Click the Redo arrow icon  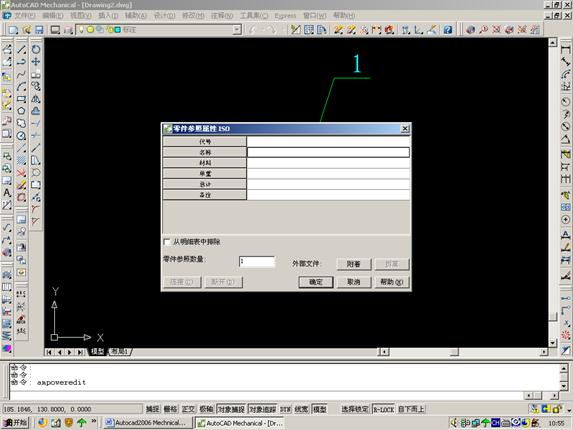pos(271,30)
